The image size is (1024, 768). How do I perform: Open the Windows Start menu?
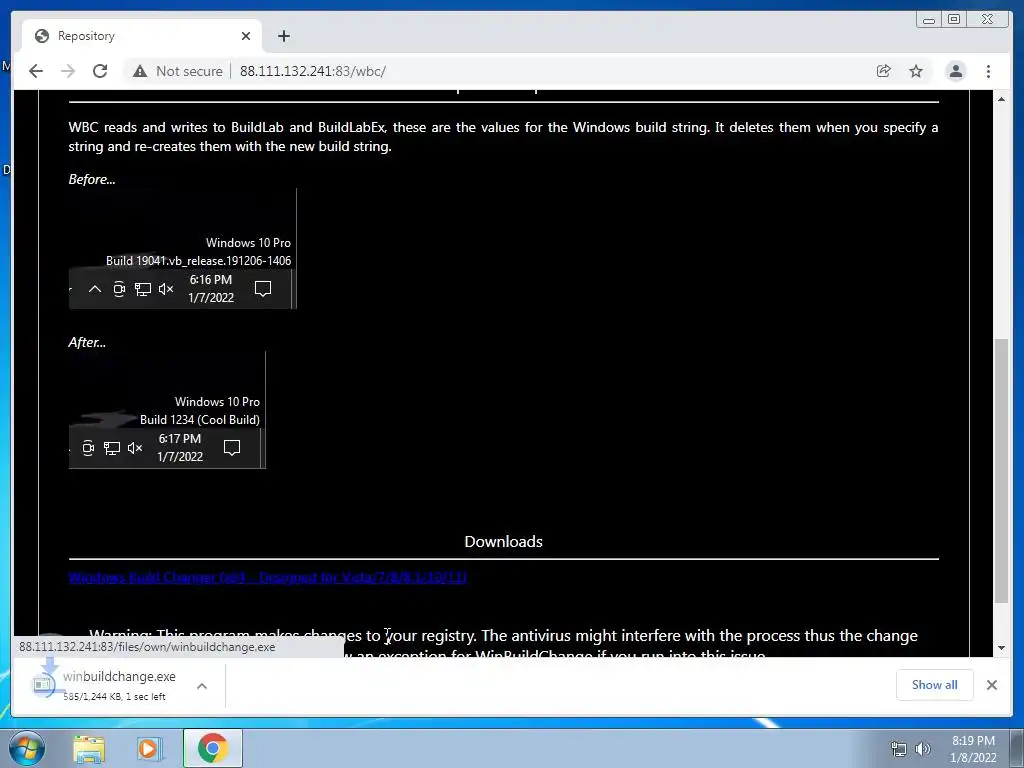(x=27, y=748)
